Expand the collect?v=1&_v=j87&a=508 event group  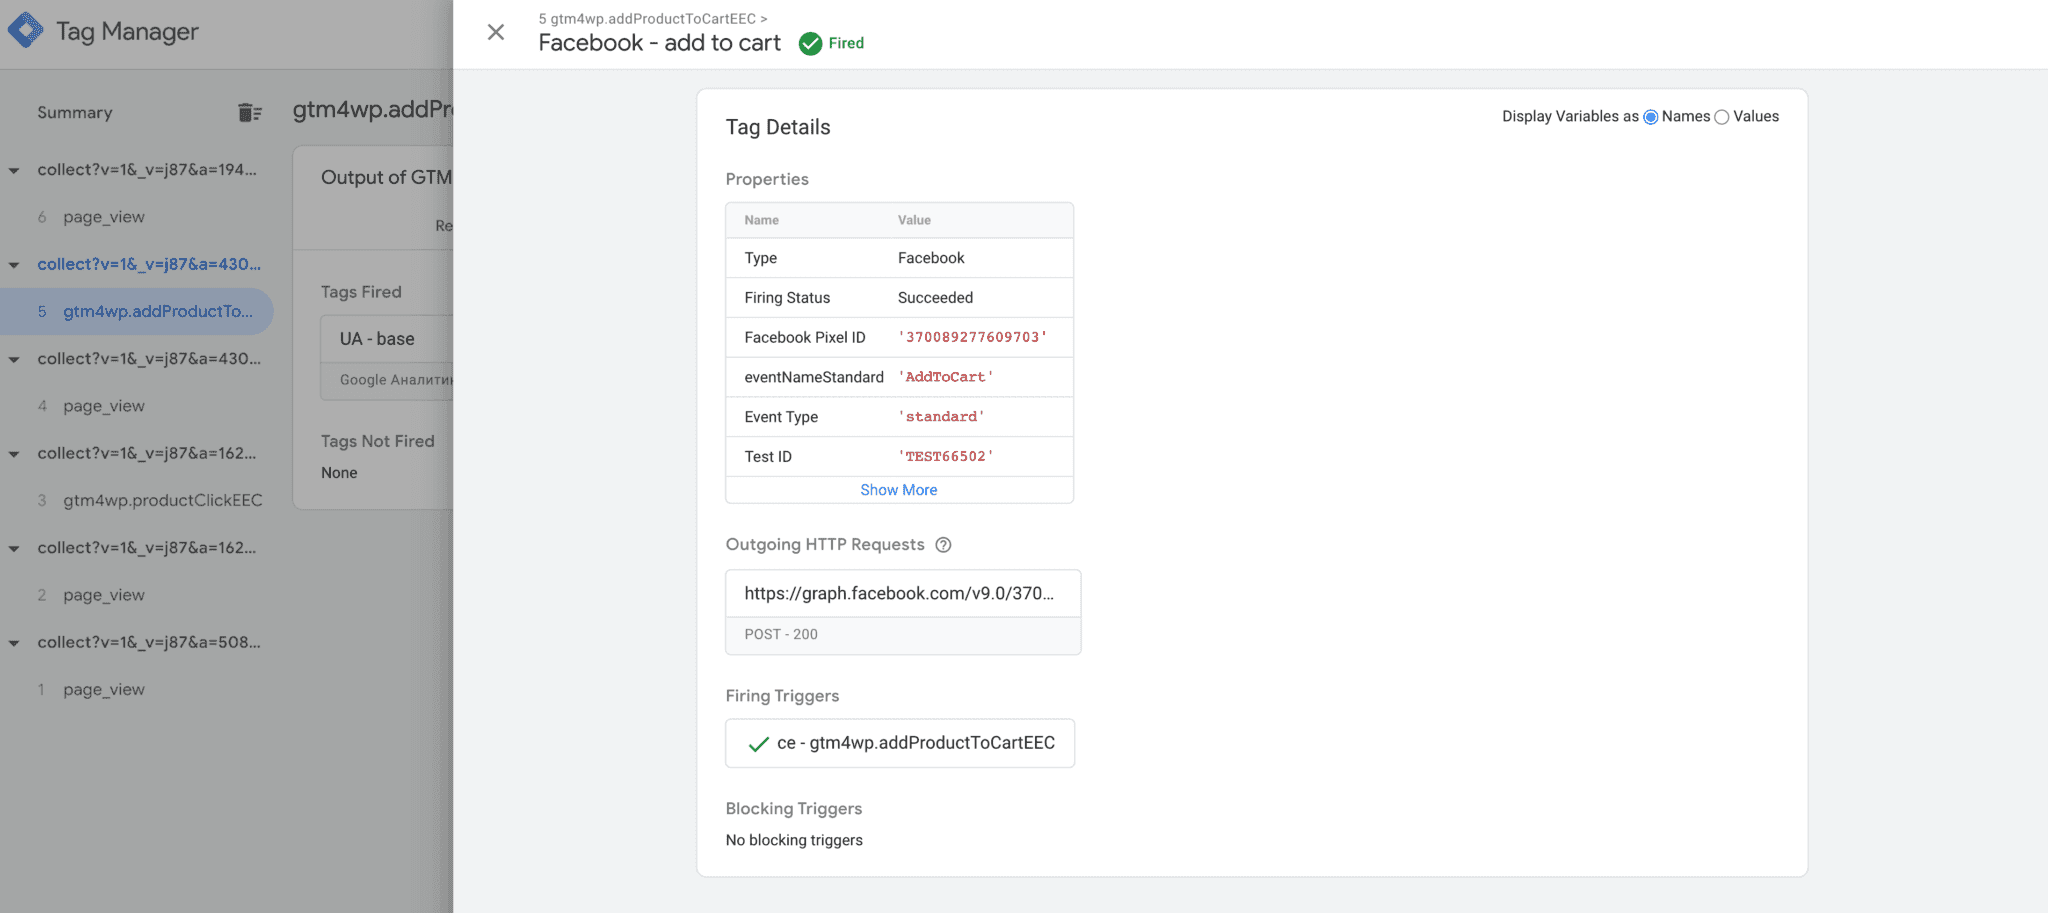coord(14,642)
